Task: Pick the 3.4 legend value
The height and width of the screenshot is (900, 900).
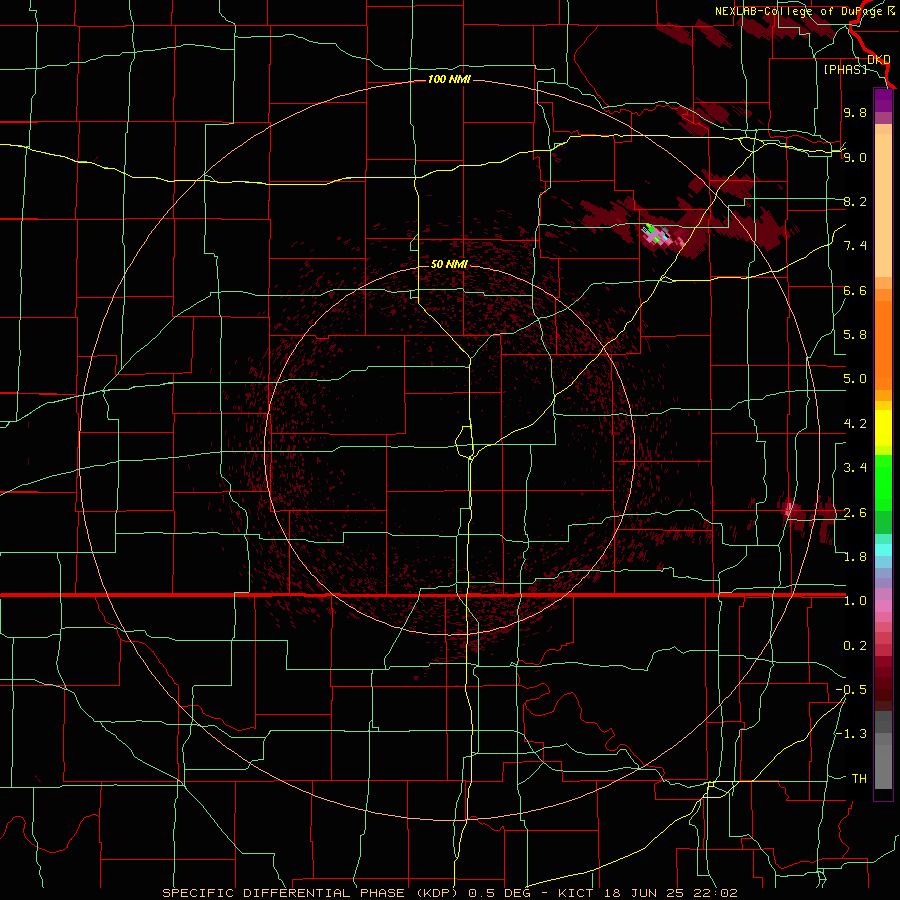Action: (855, 468)
